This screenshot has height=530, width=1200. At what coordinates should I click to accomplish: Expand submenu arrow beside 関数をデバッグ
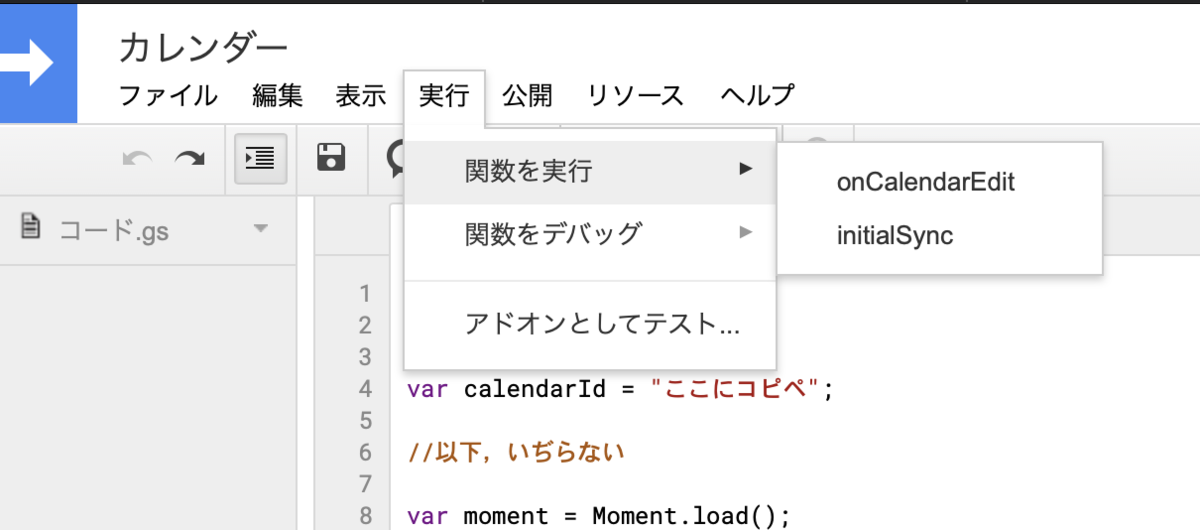pos(745,233)
